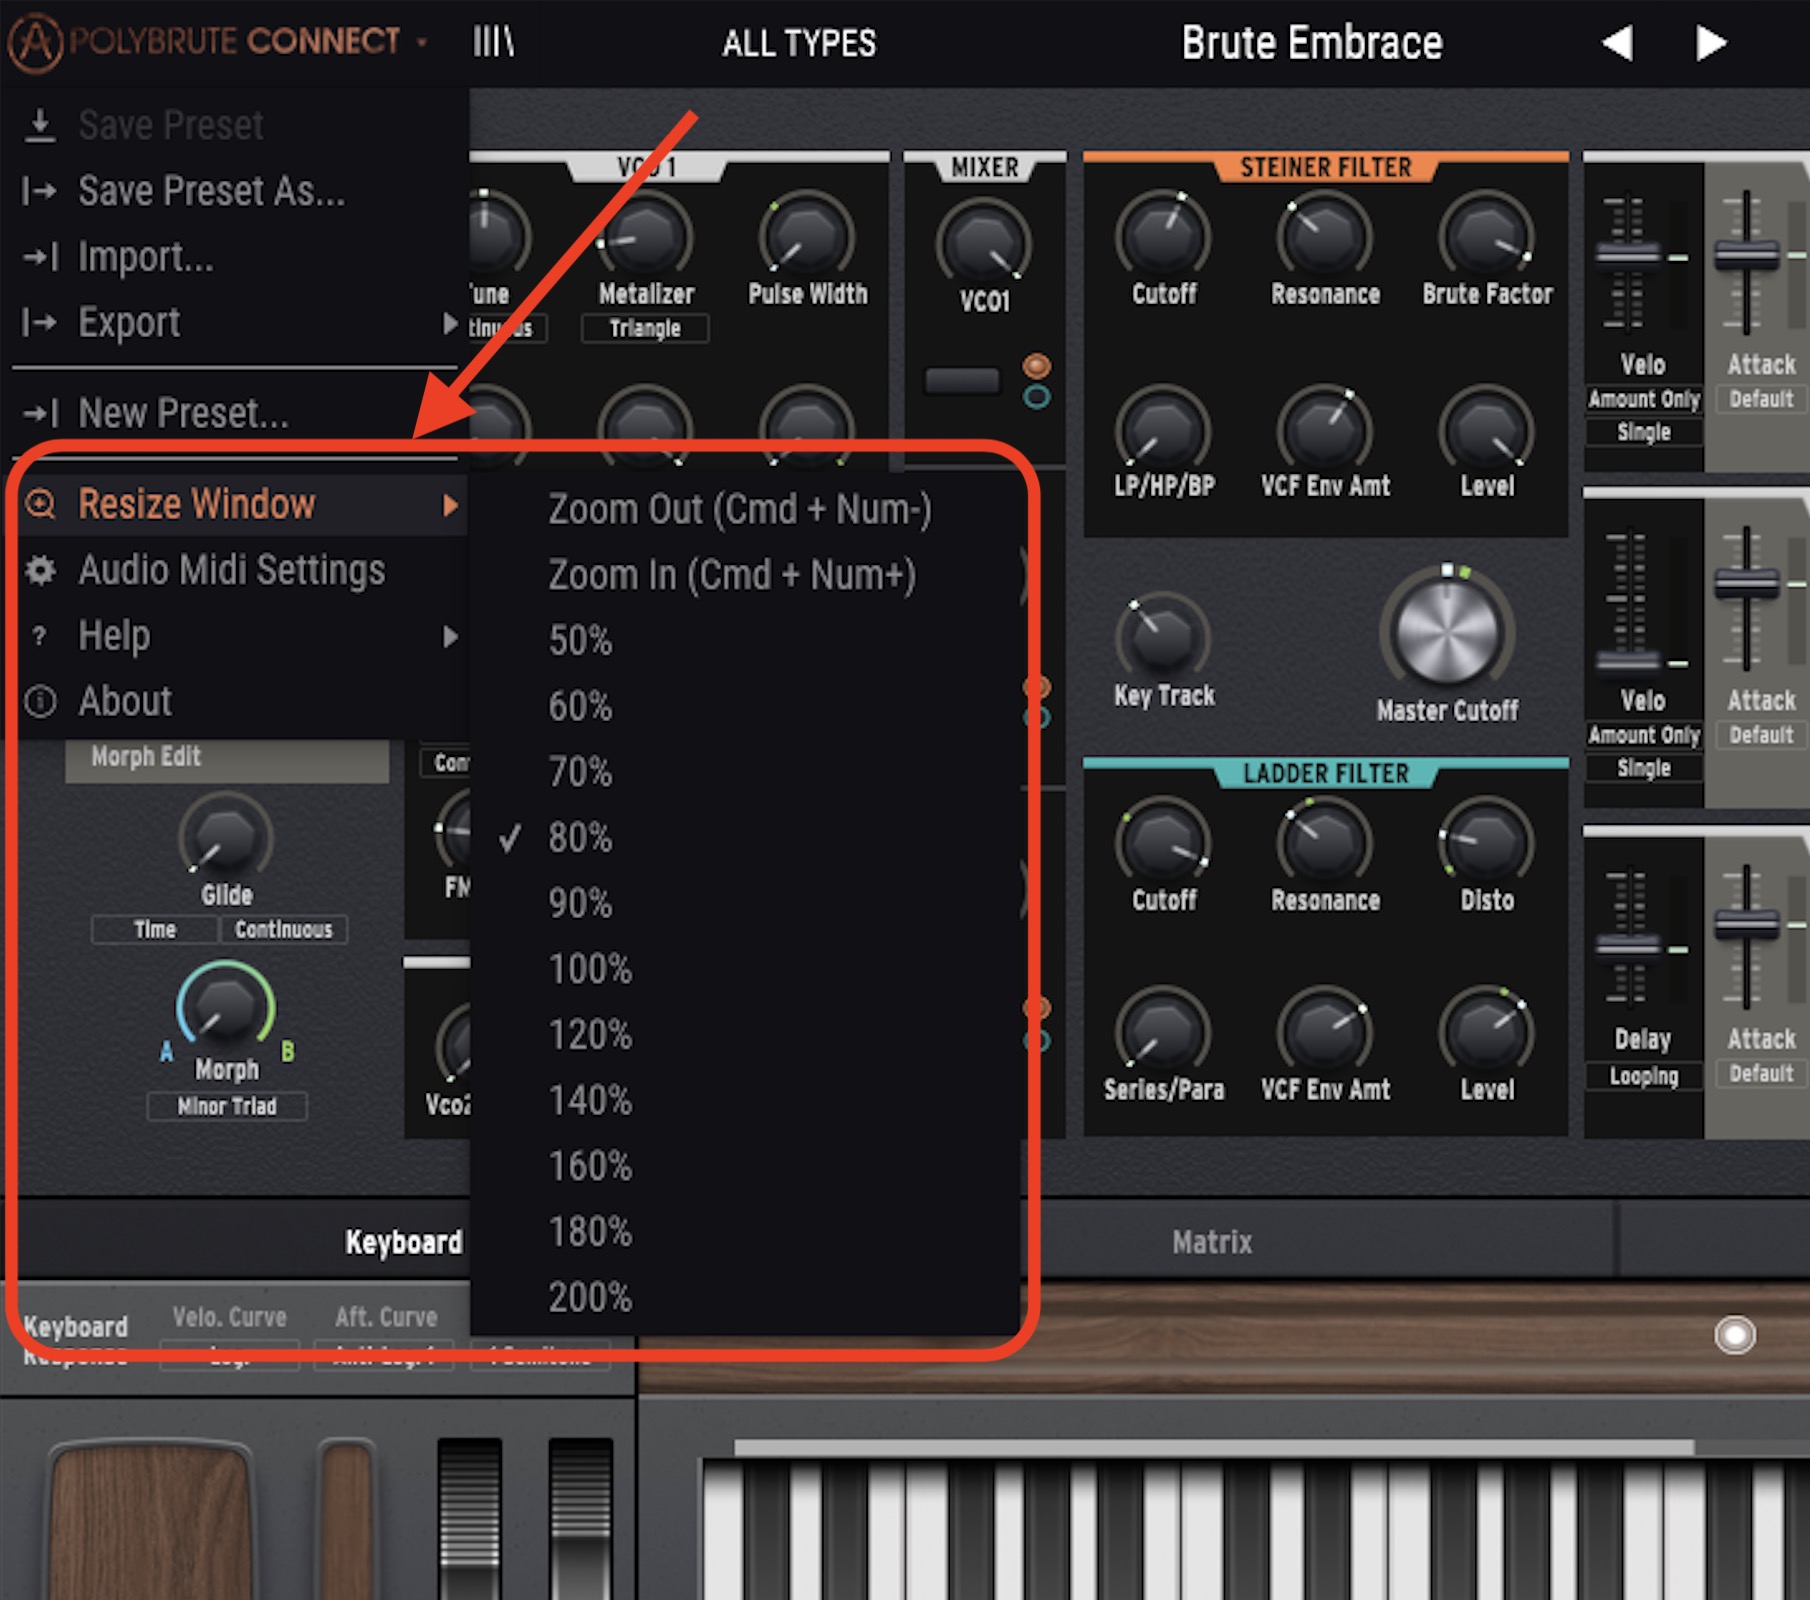Go to the previous preset arrow

click(x=1617, y=43)
